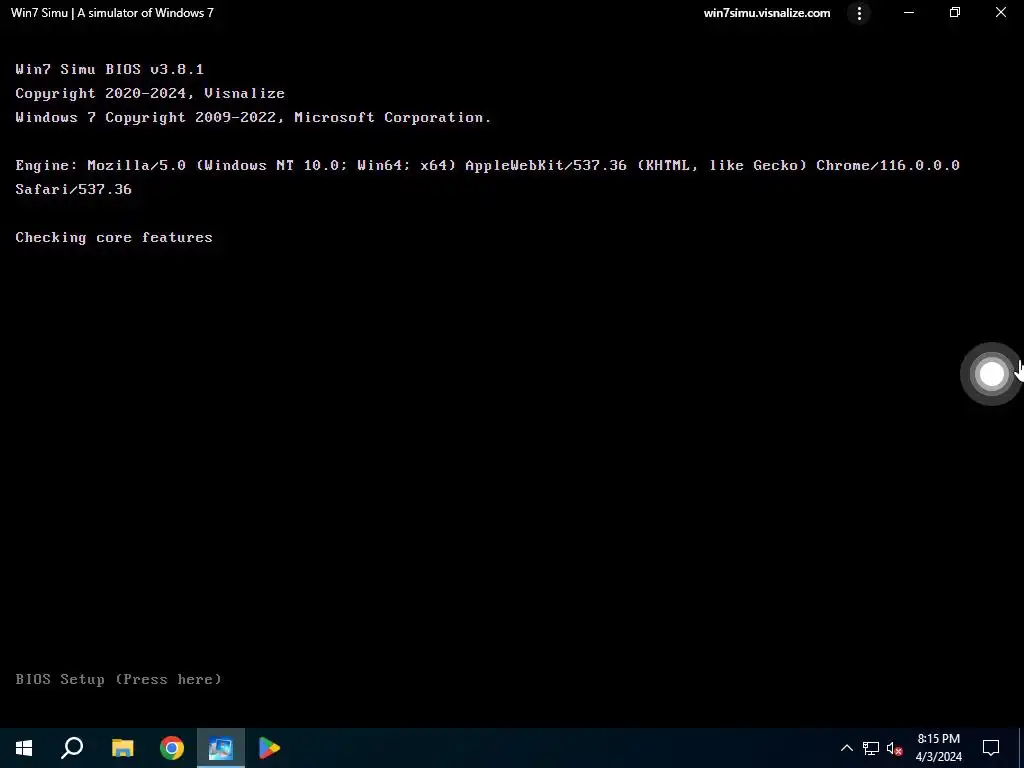The height and width of the screenshot is (768, 1024).
Task: Open the network status tray icon
Action: 871,748
